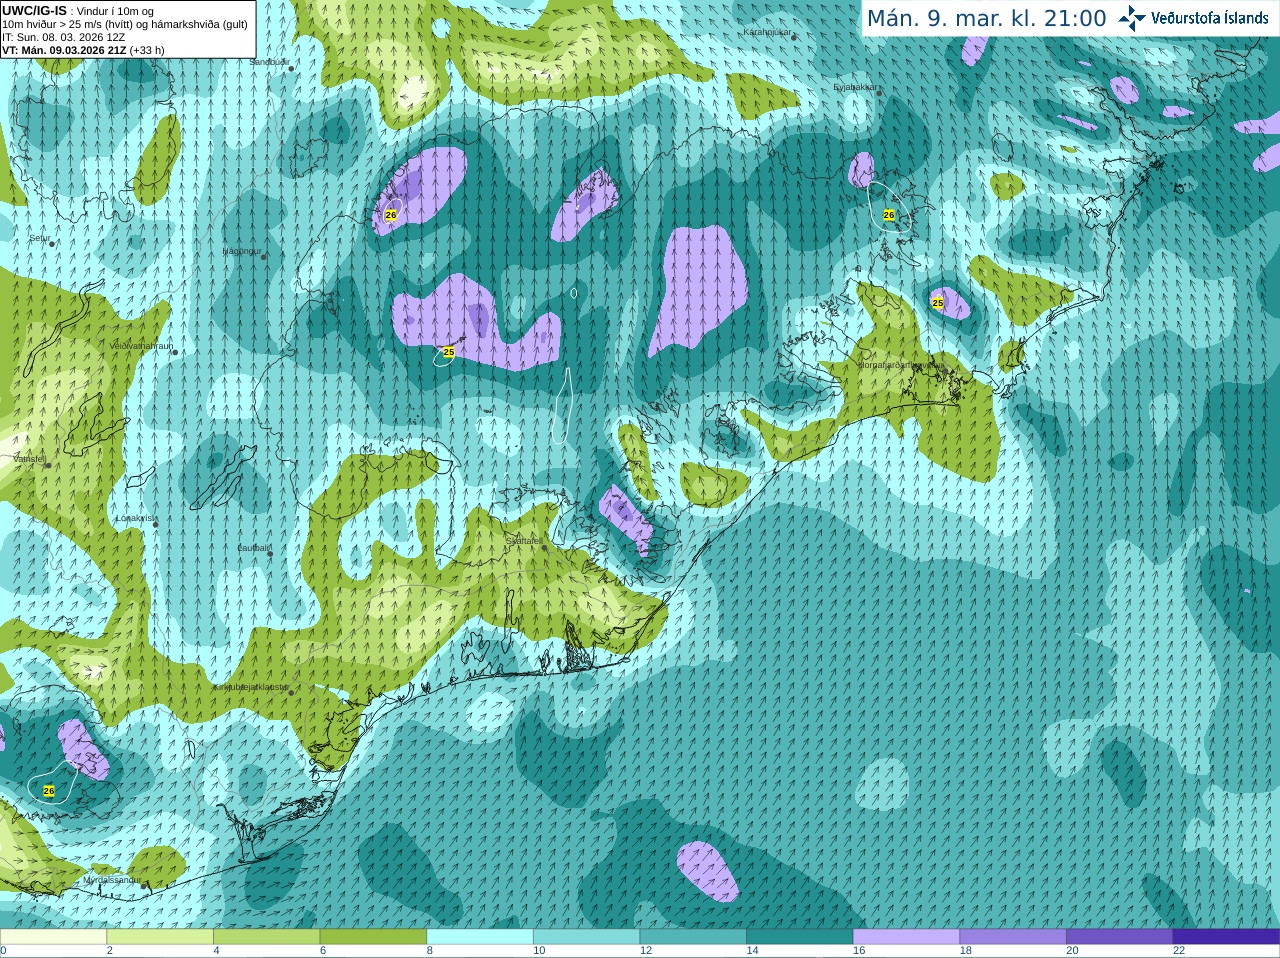The image size is (1280, 958).
Task: Click yellow 26 gust label near Mýrdalssandur
Action: click(x=49, y=791)
